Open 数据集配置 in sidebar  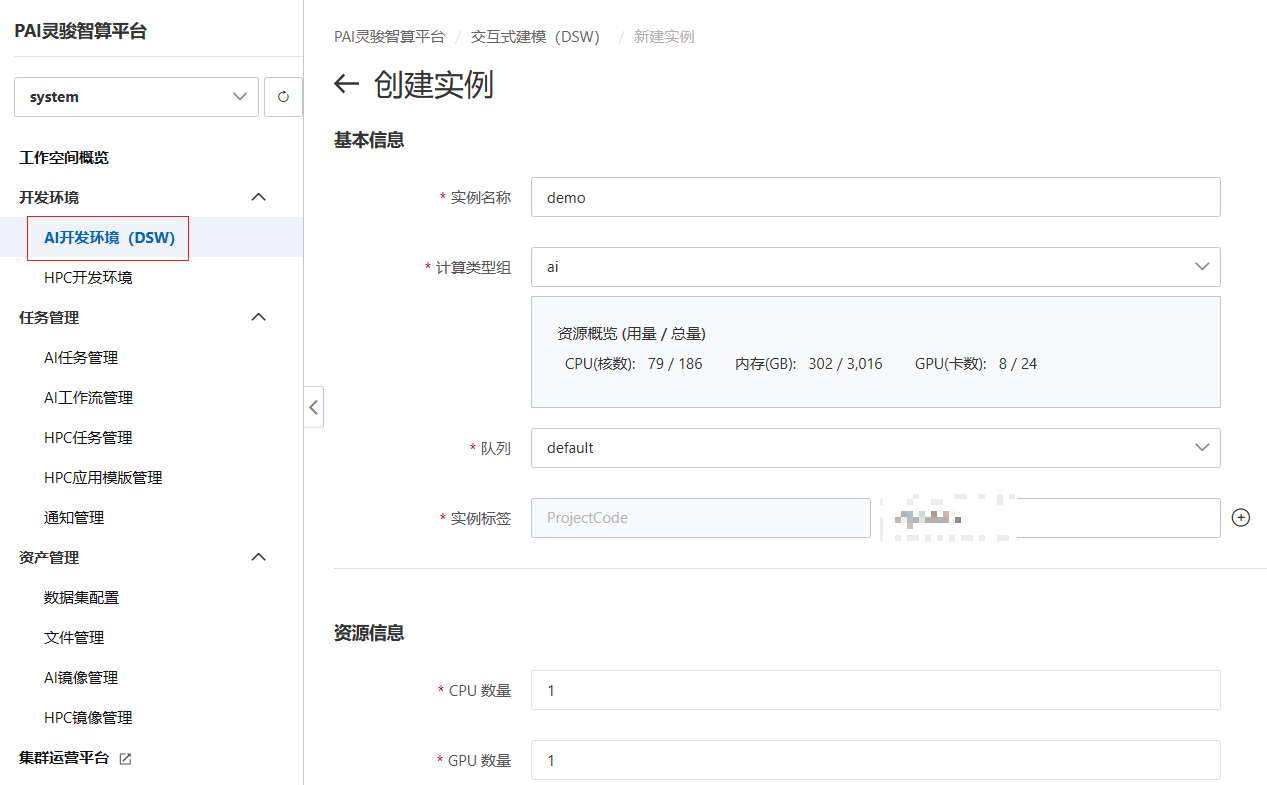pyautogui.click(x=81, y=597)
